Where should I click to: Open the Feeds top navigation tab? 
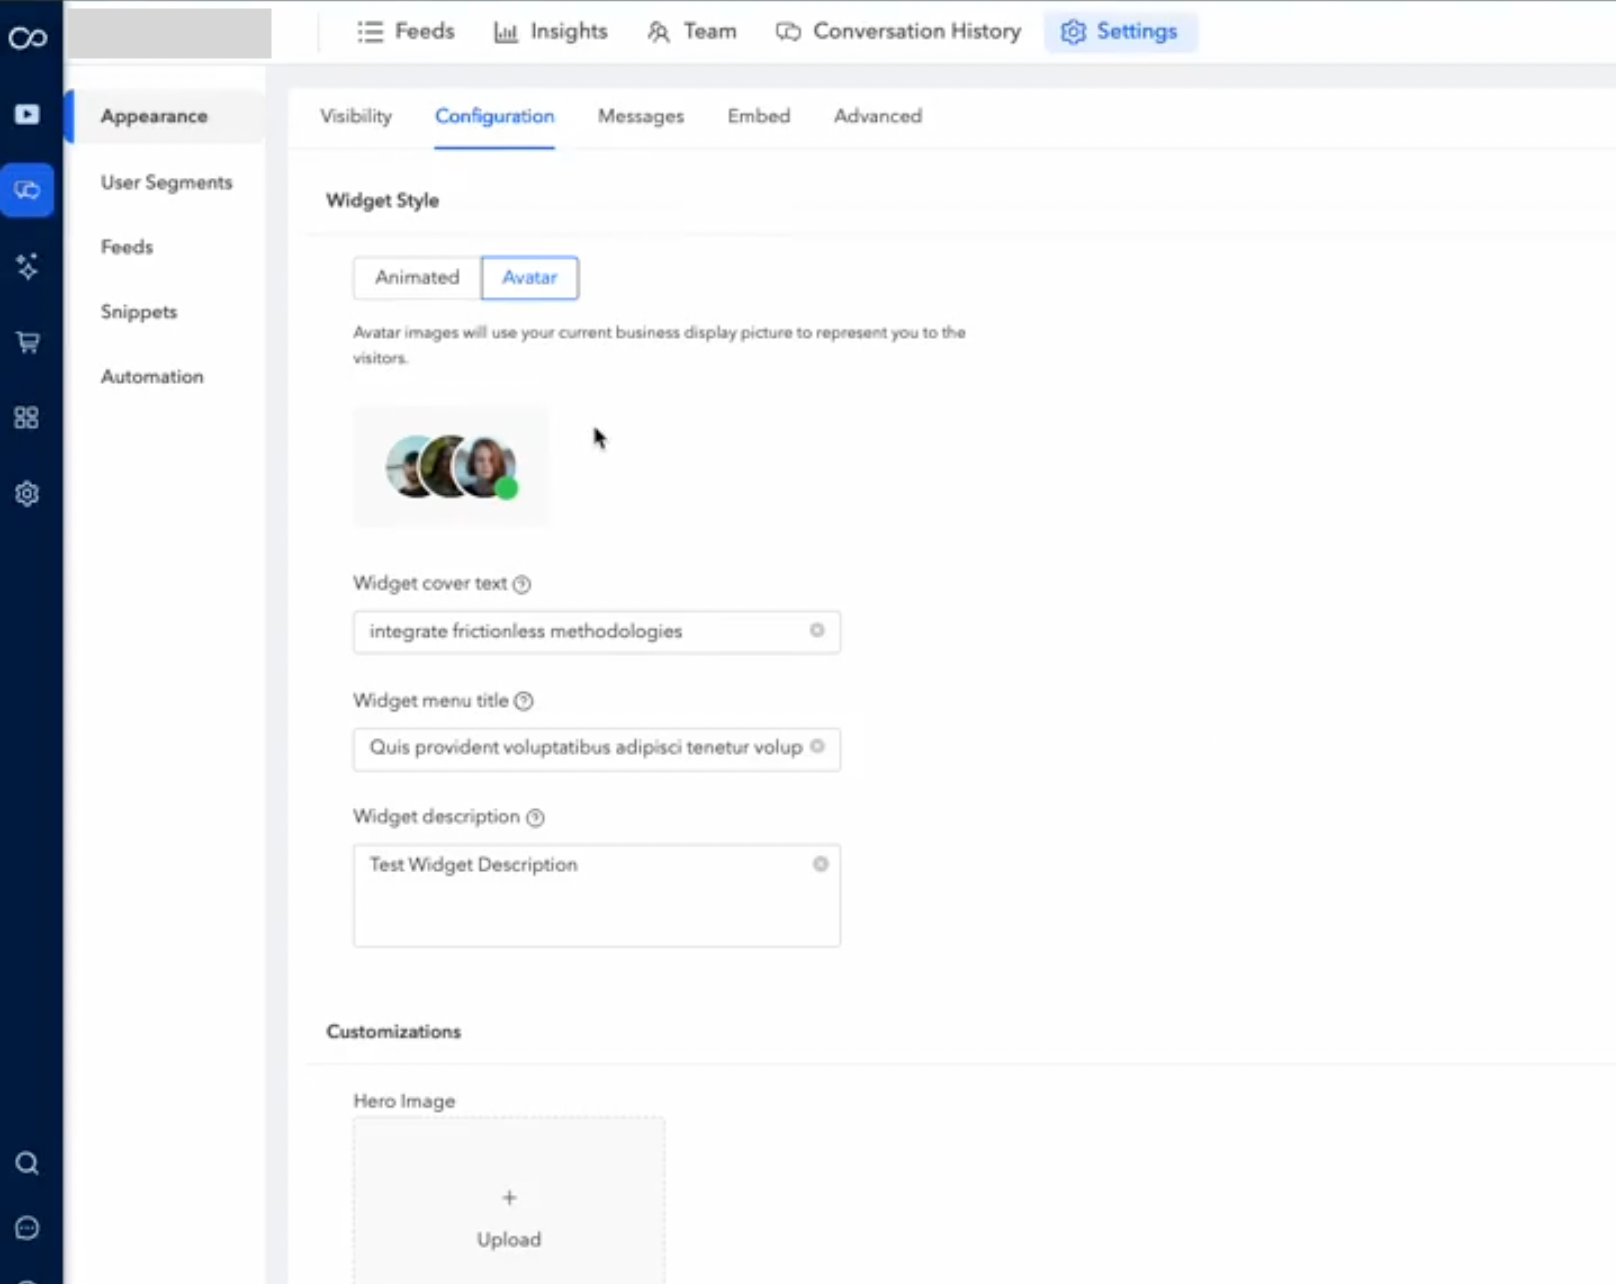pos(406,32)
